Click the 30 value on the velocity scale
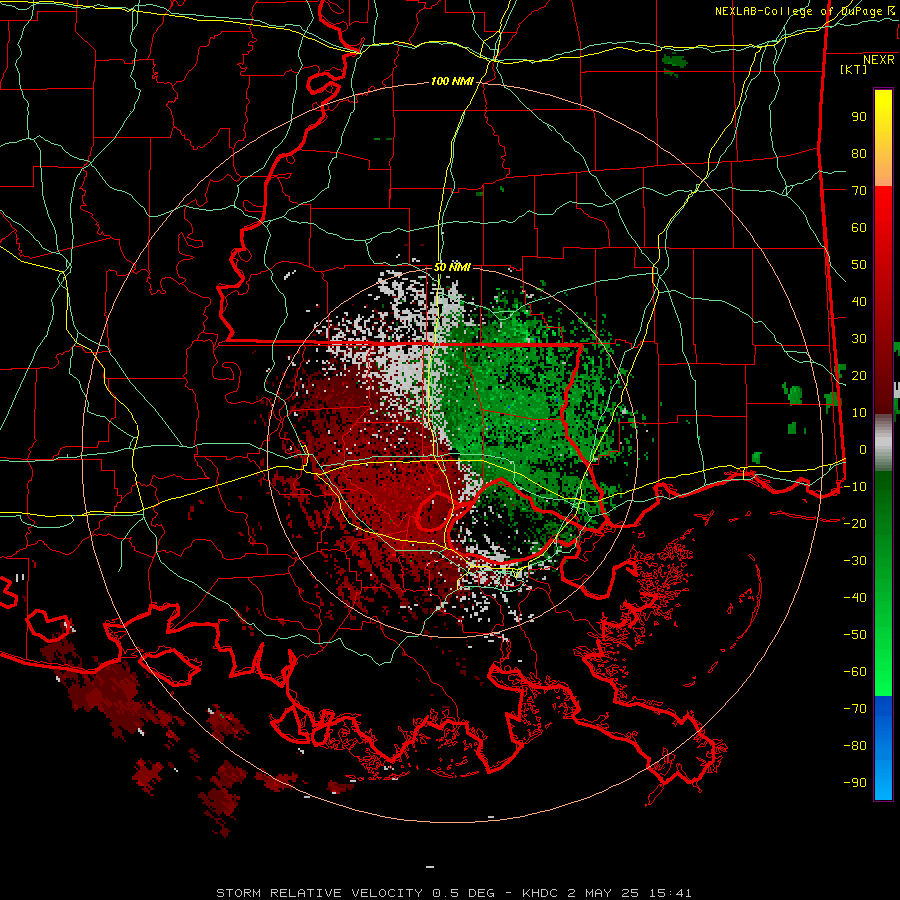Viewport: 900px width, 900px height. pyautogui.click(x=859, y=339)
